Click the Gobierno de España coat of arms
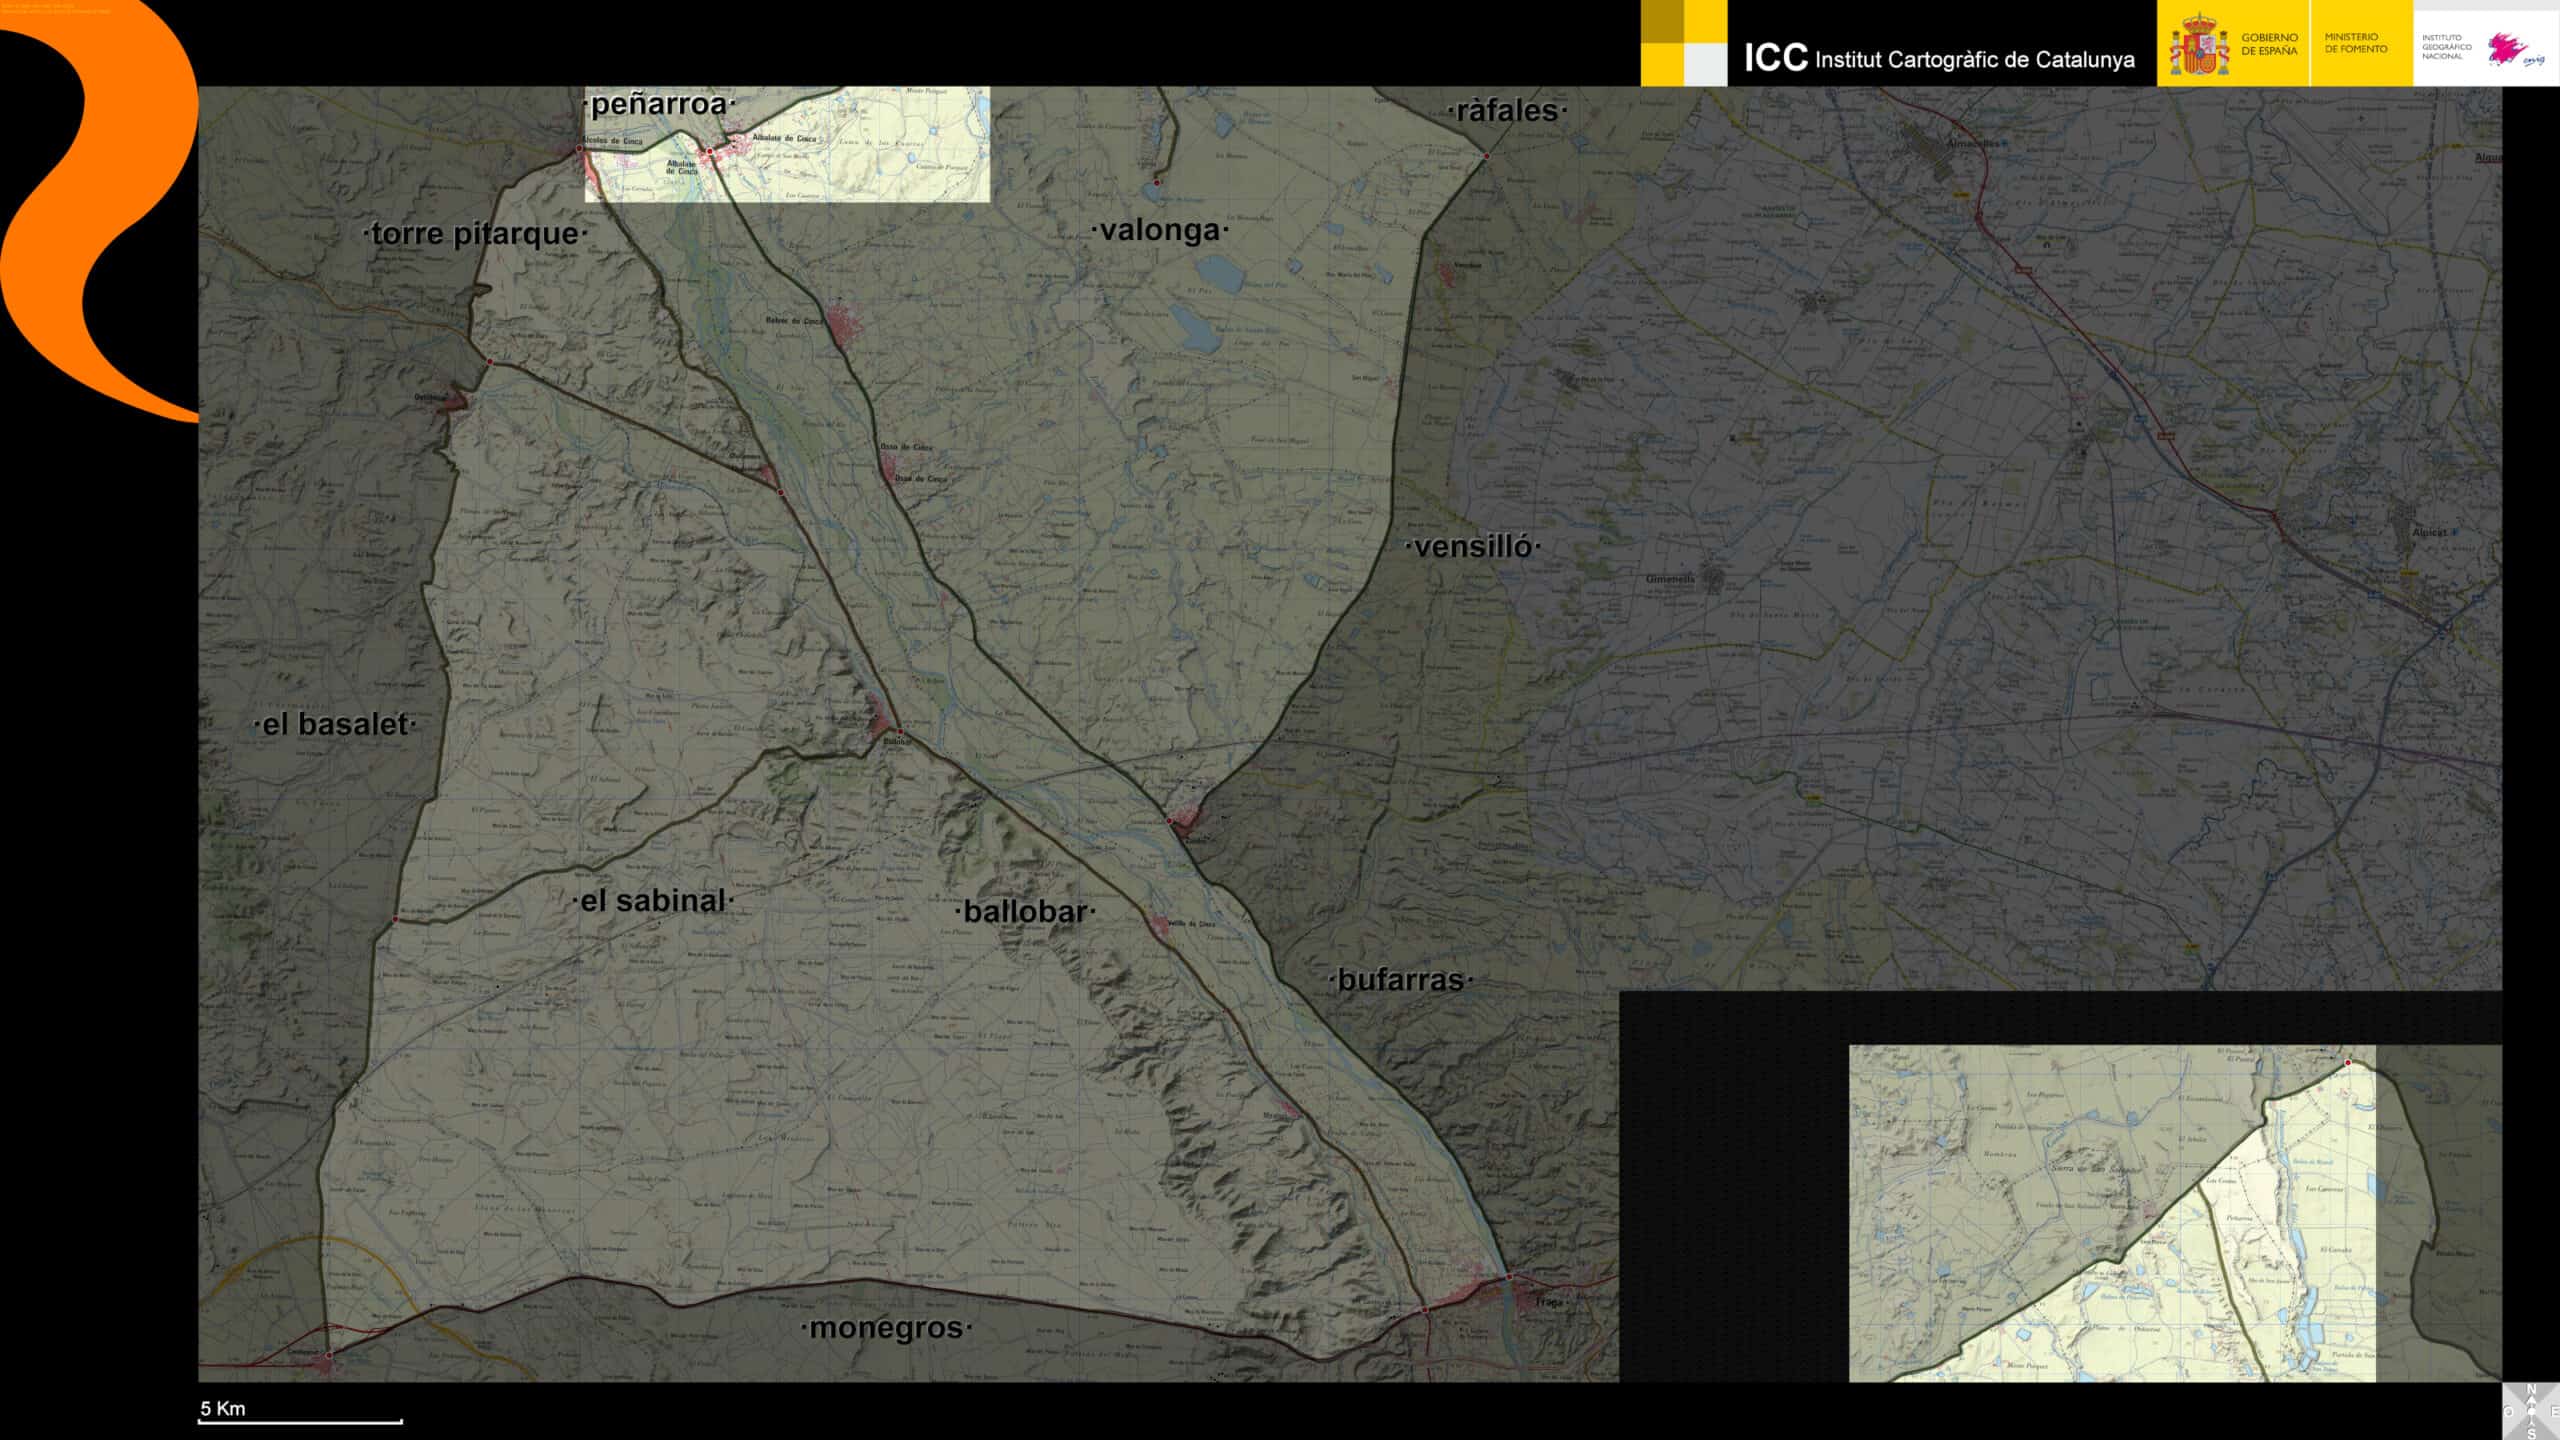The height and width of the screenshot is (1440, 2560). tap(2198, 45)
